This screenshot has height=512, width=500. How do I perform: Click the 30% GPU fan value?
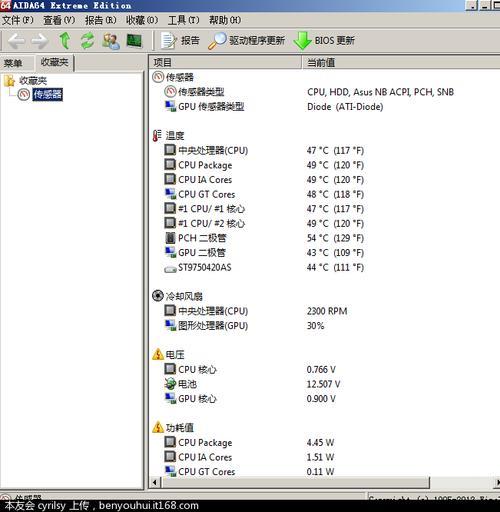pyautogui.click(x=315, y=326)
